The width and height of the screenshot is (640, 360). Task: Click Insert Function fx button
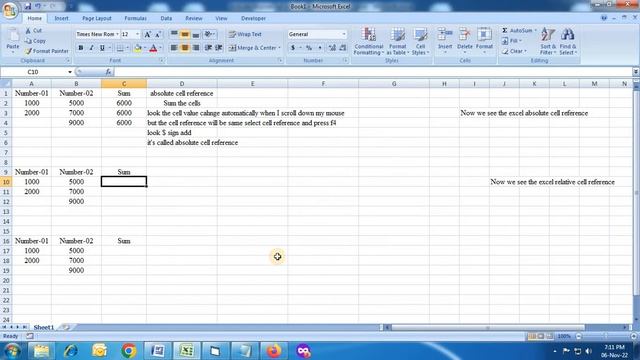tap(108, 72)
